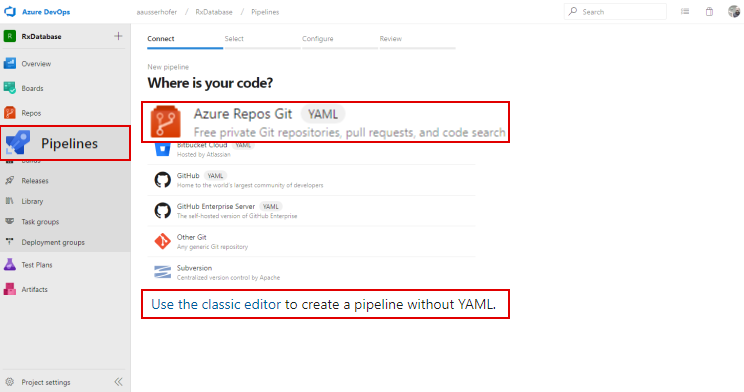Click the Other Git diamond icon

coord(163,241)
